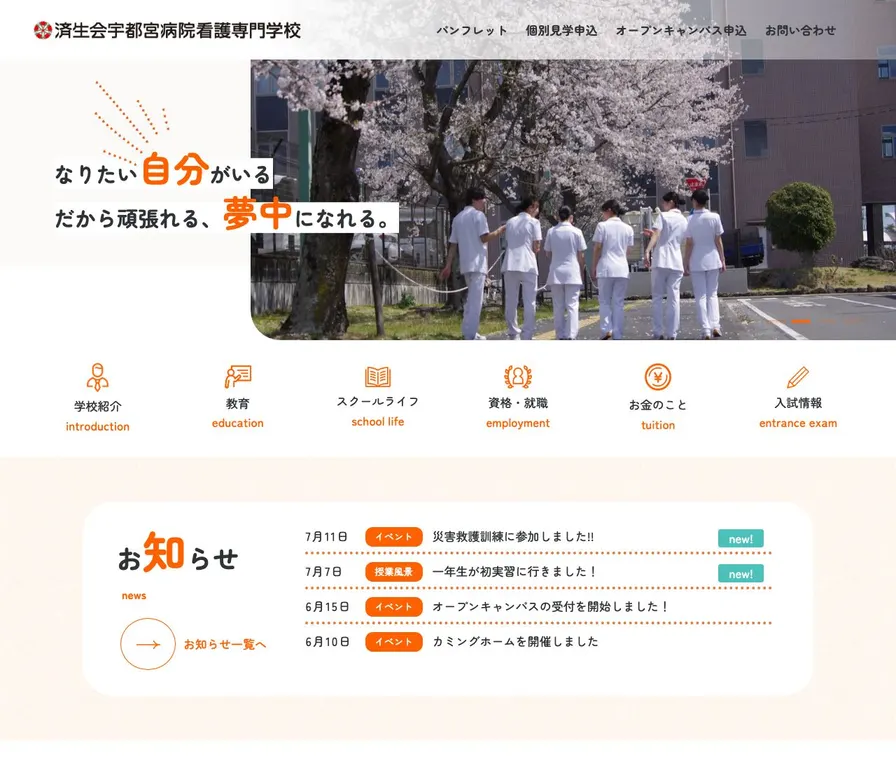The image size is (896, 770).
Task: Click the 資格・就職 laurel badge icon
Action: coord(518,377)
